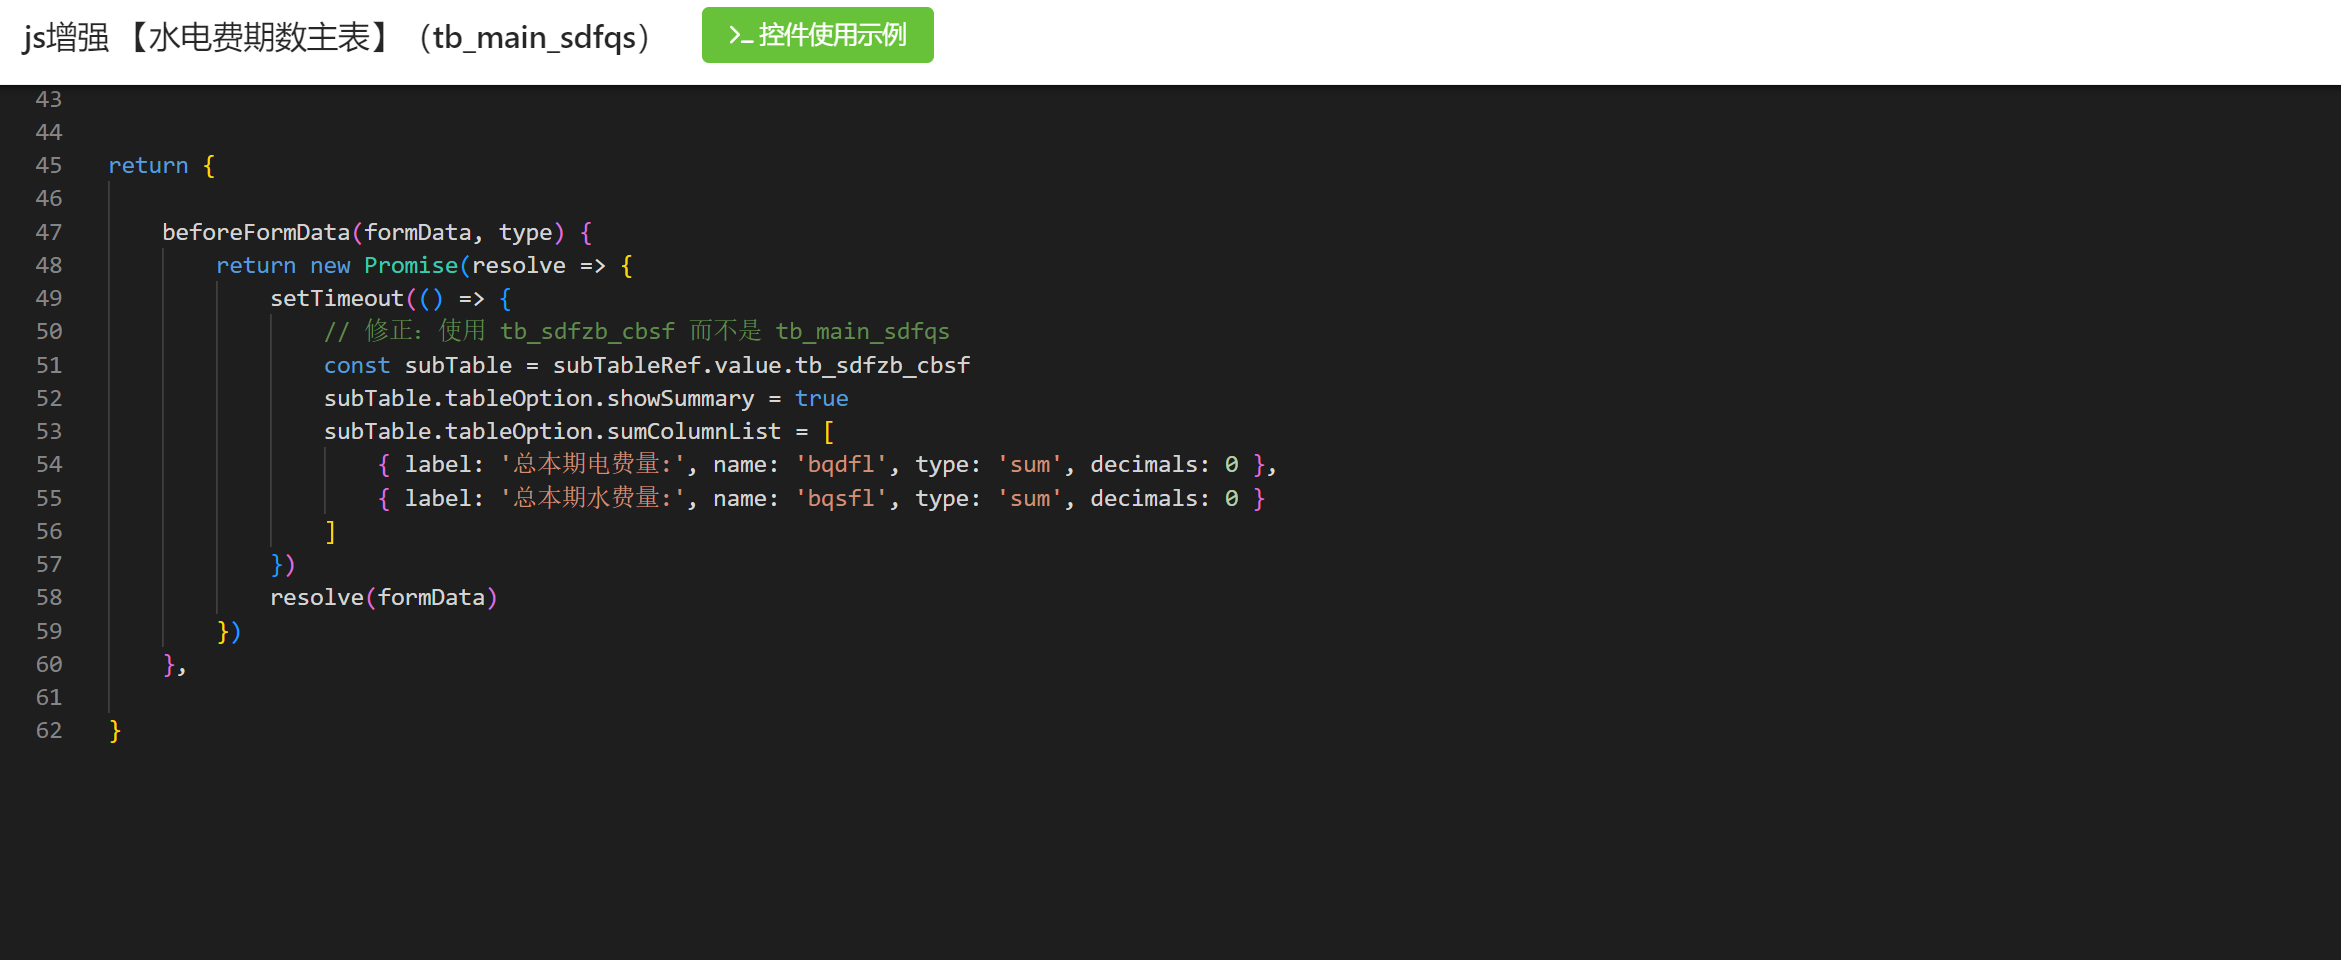This screenshot has height=960, width=2341.
Task: Click the '总本期水费量:' label string
Action: [592, 499]
